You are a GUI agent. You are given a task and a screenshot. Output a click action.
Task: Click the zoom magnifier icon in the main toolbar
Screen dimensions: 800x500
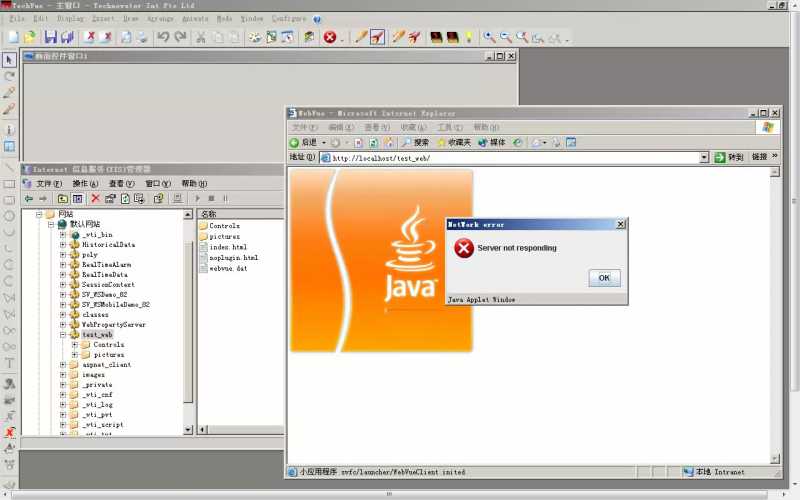489,37
